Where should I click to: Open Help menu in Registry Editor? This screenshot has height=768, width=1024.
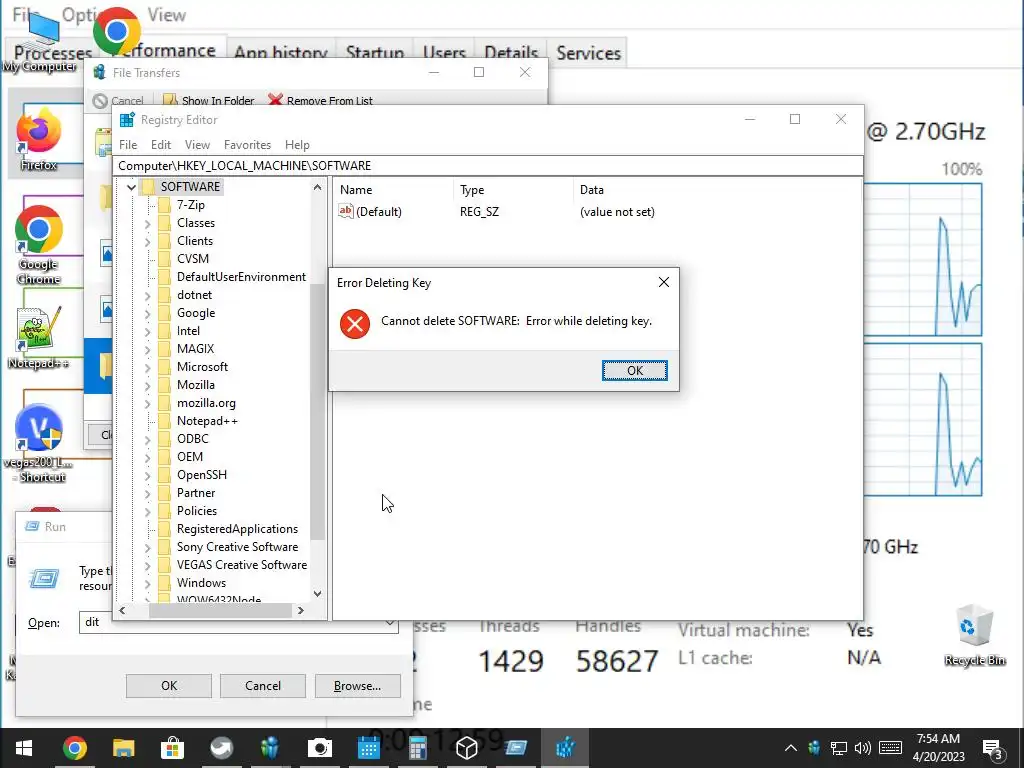tap(297, 145)
